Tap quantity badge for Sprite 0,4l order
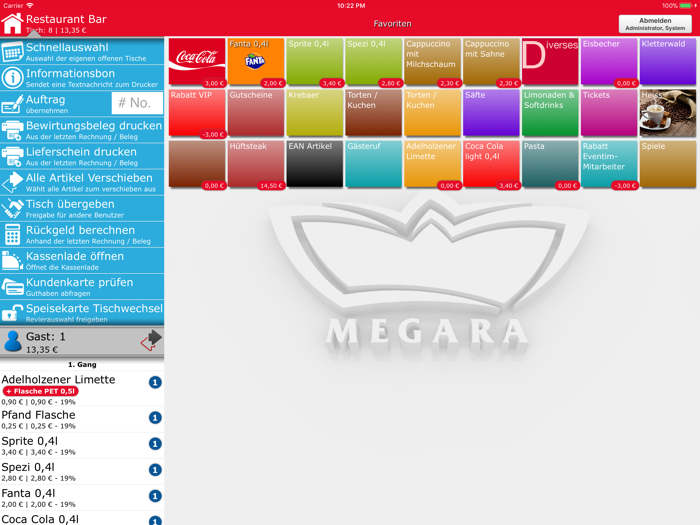This screenshot has height=525, width=700. [x=155, y=444]
